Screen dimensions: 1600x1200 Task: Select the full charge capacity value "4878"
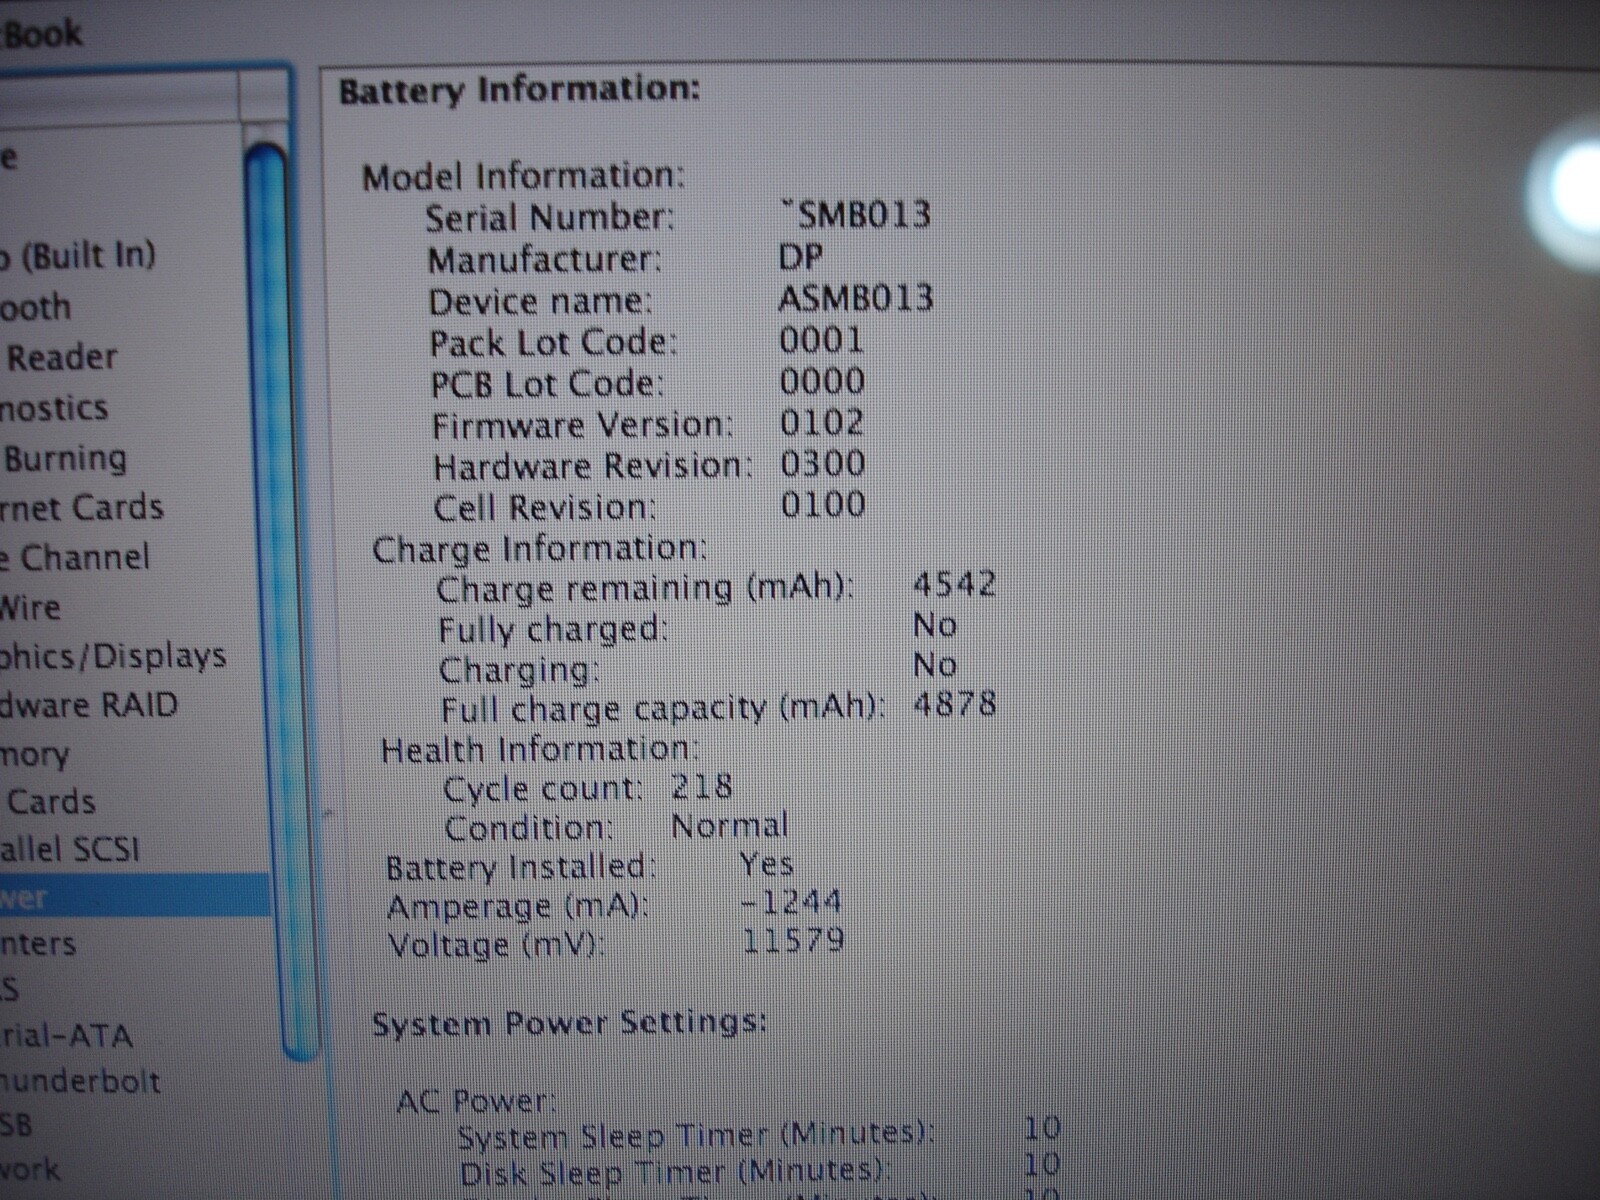(x=956, y=704)
